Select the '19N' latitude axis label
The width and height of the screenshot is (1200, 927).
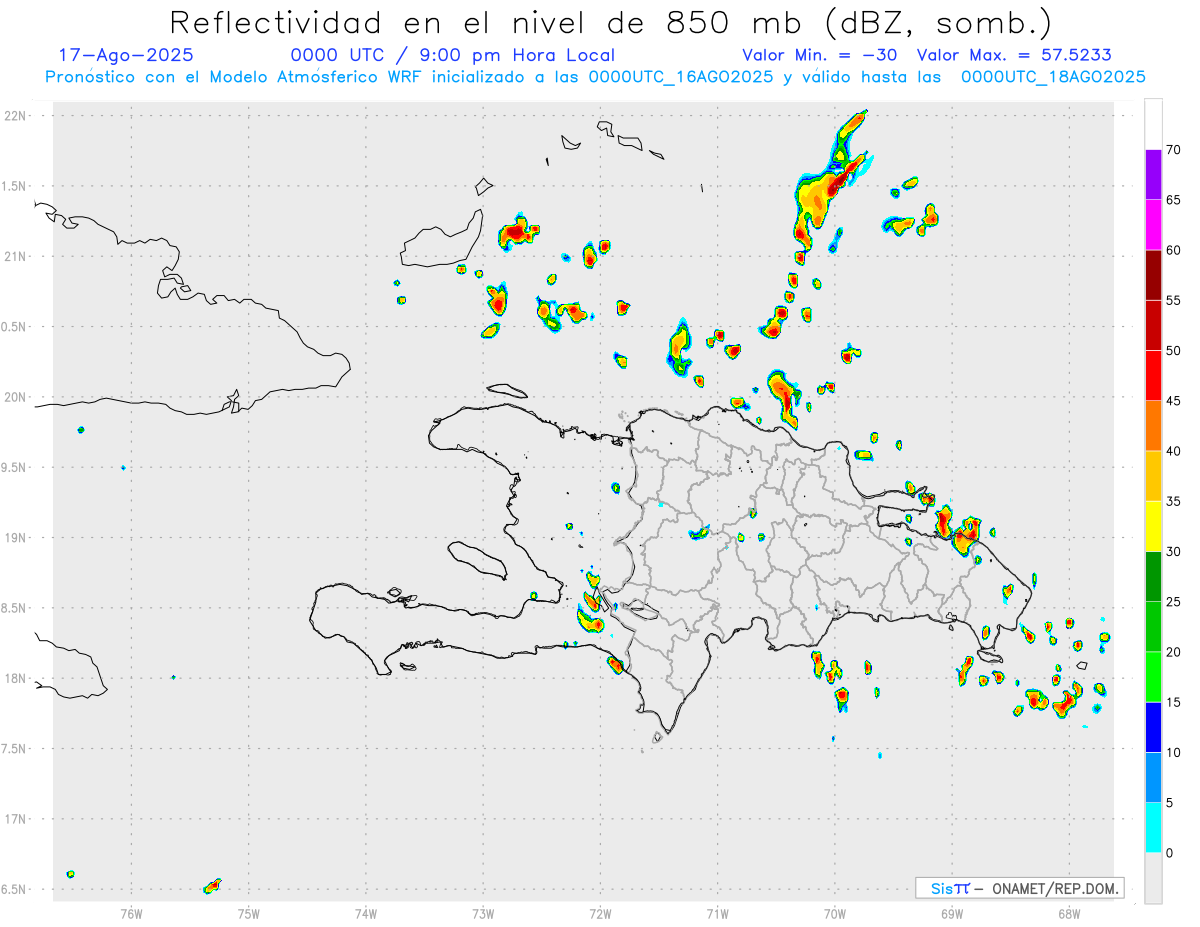pos(16,538)
